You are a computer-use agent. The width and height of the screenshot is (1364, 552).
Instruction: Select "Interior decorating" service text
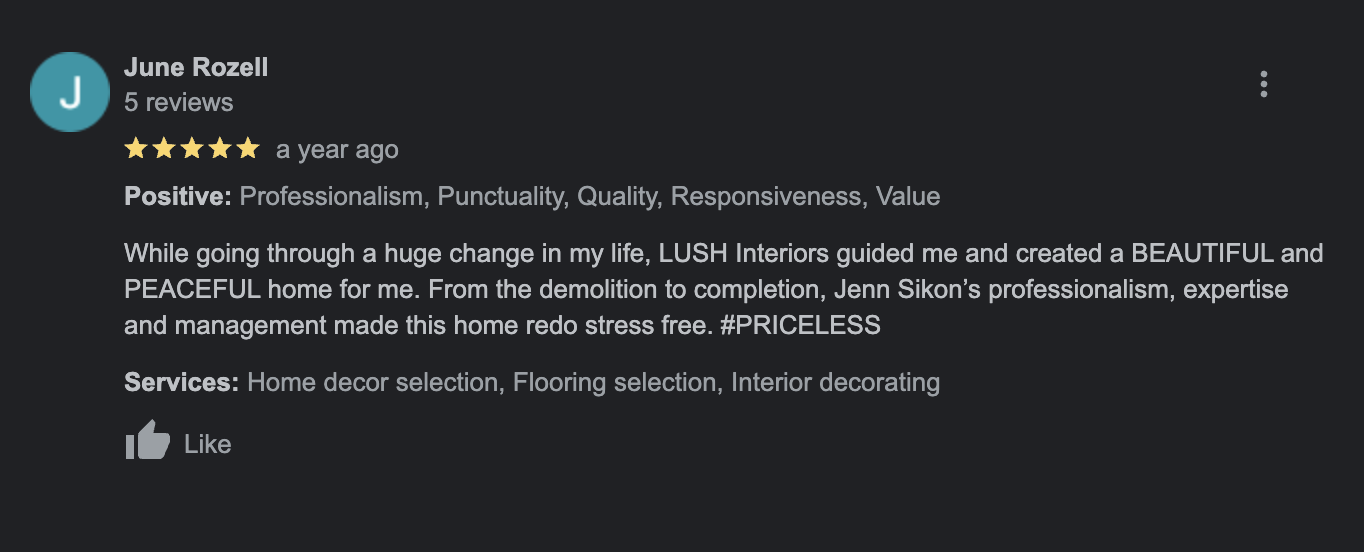(836, 382)
